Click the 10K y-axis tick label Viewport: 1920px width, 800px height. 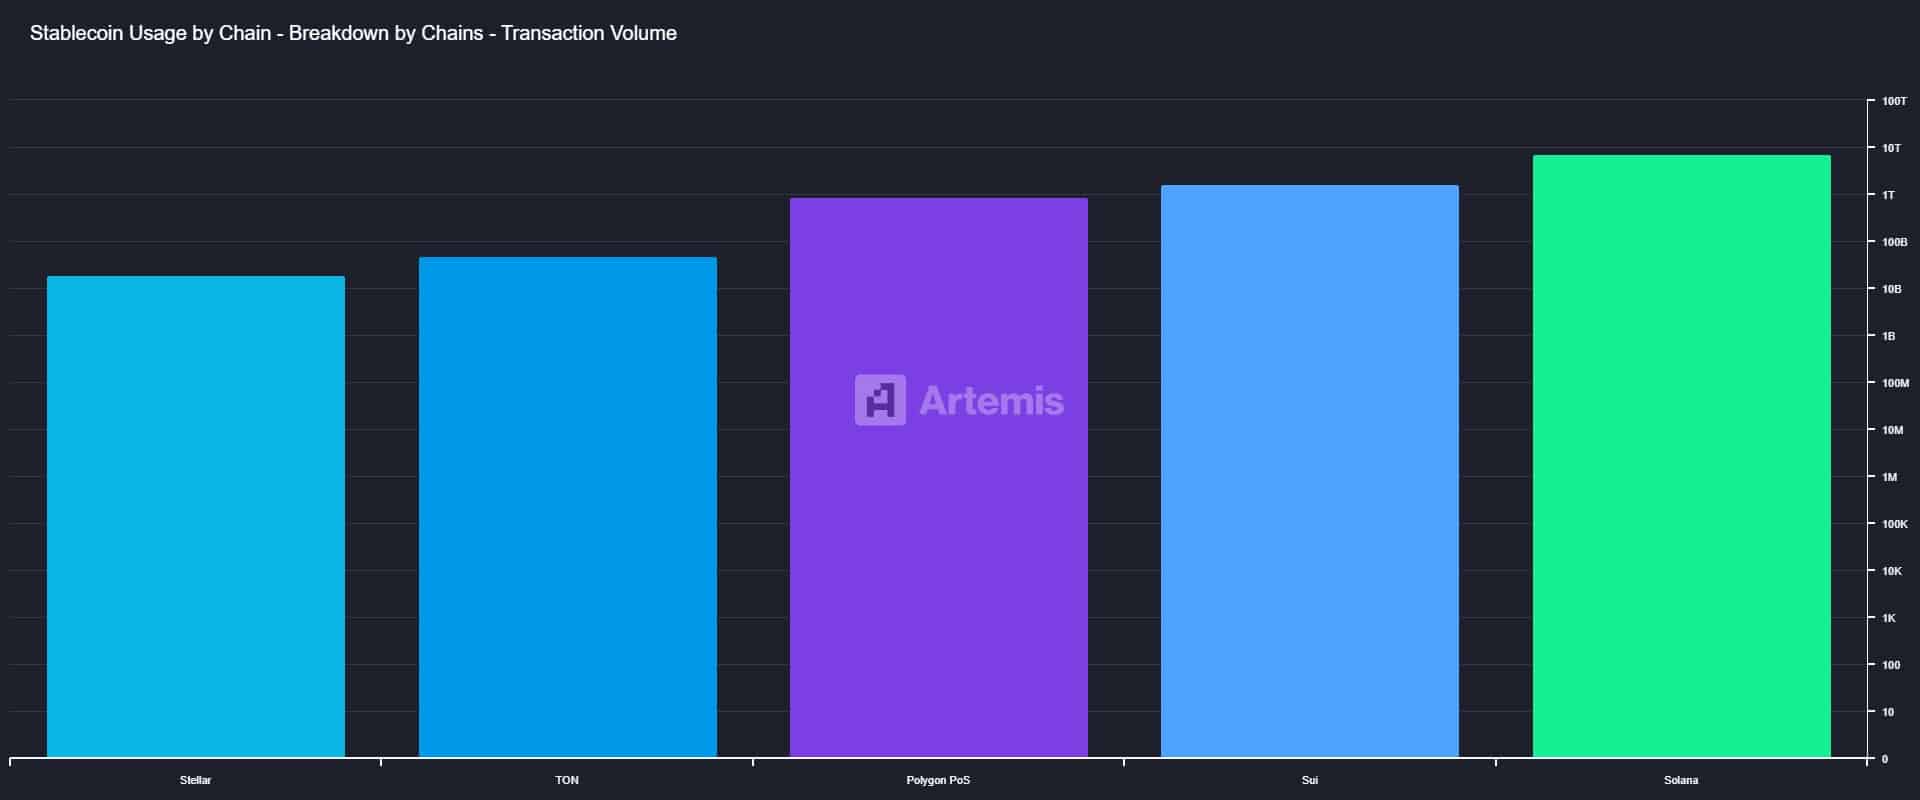(x=1891, y=571)
